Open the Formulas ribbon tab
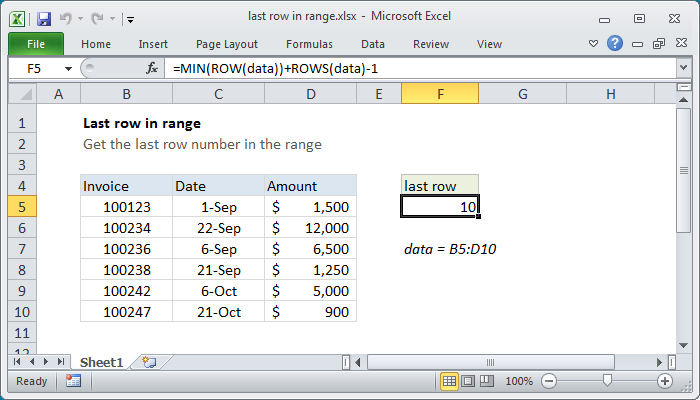 click(x=309, y=44)
